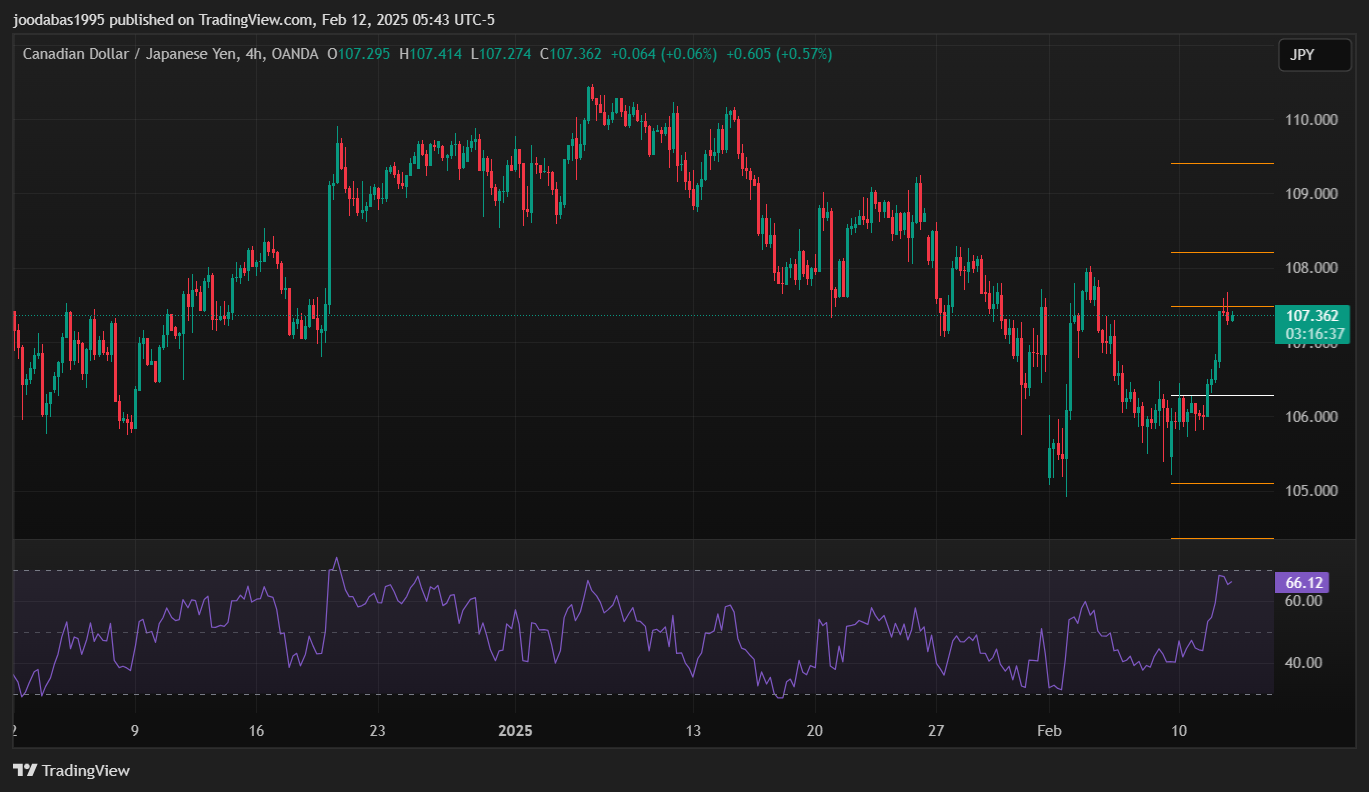Select the lowest orange line below 105.000
The height and width of the screenshot is (792, 1369).
pyautogui.click(x=1222, y=539)
